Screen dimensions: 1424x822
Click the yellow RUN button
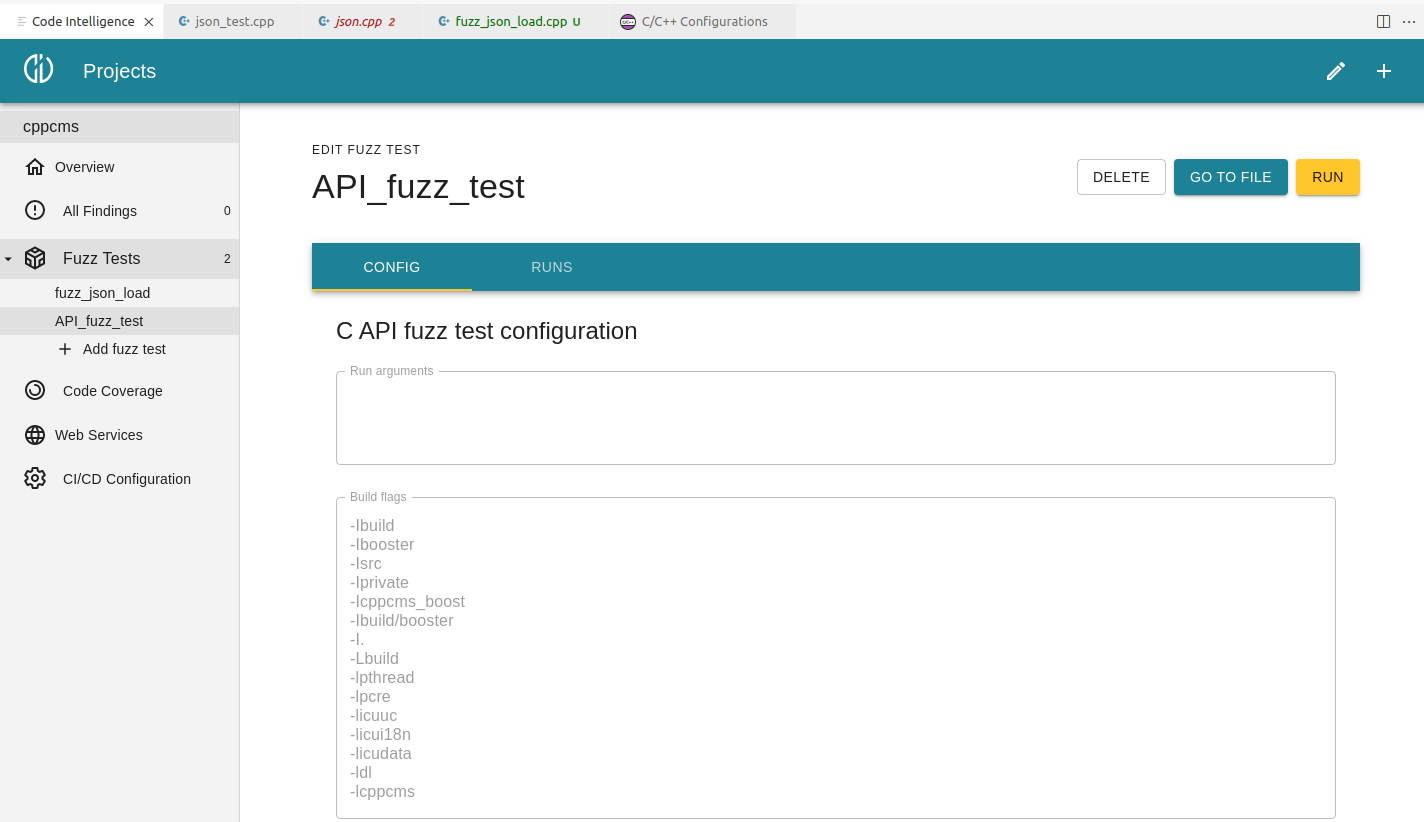coord(1328,177)
